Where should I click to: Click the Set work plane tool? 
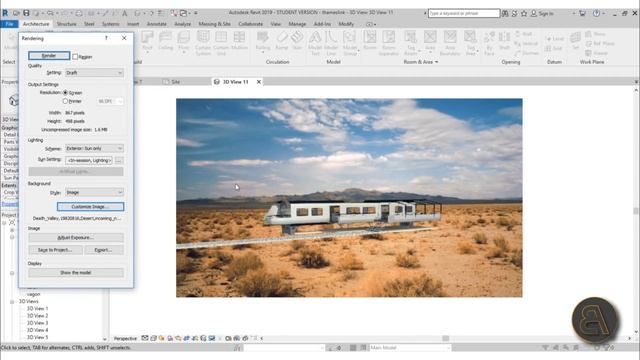click(575, 41)
